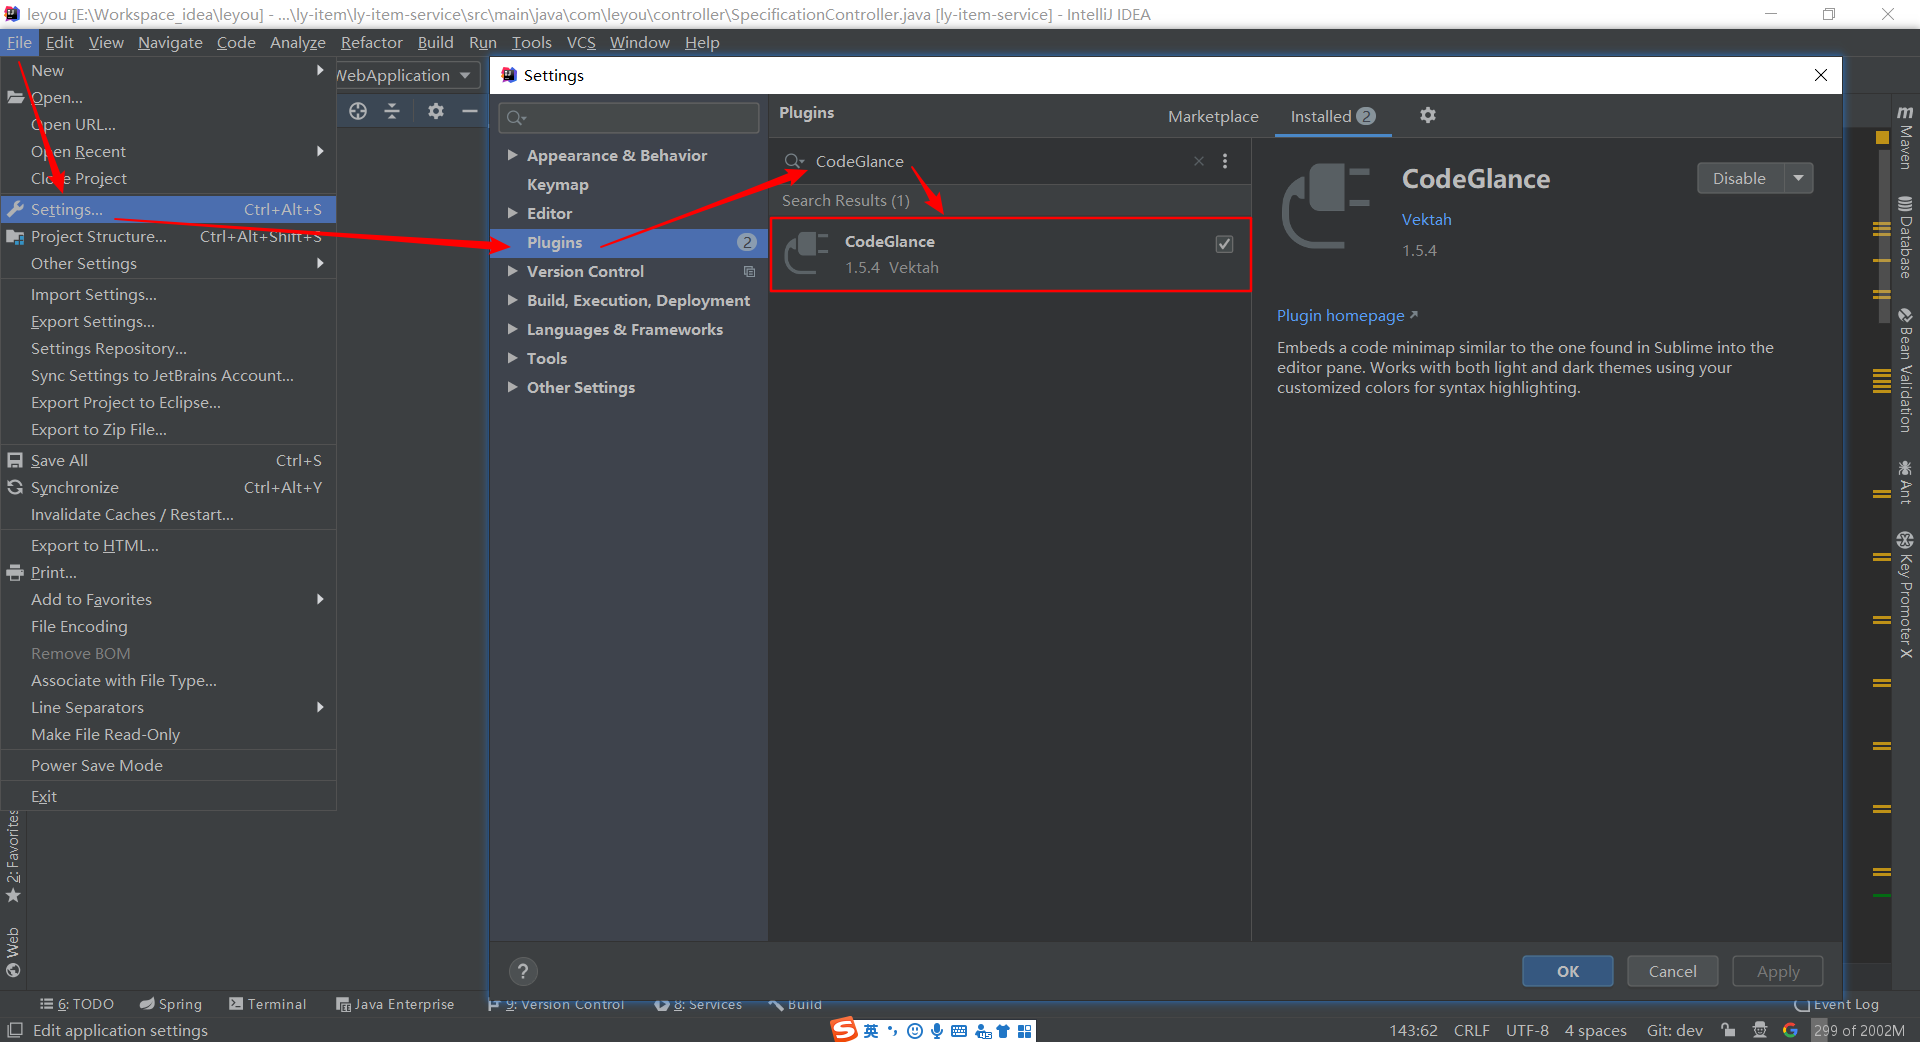
Task: Select the CodeGlance row in search results
Action: tap(1010, 254)
